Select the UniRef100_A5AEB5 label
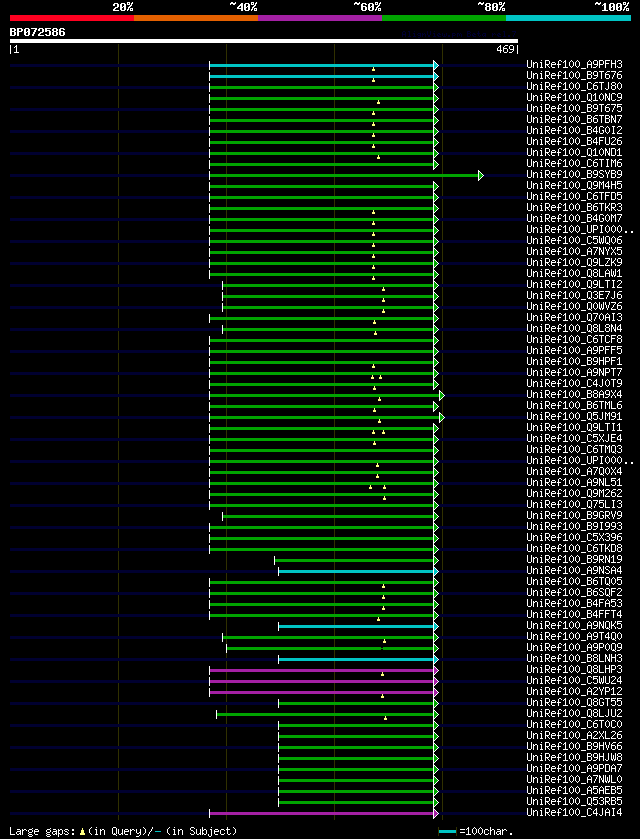640x839 pixels. 574,790
